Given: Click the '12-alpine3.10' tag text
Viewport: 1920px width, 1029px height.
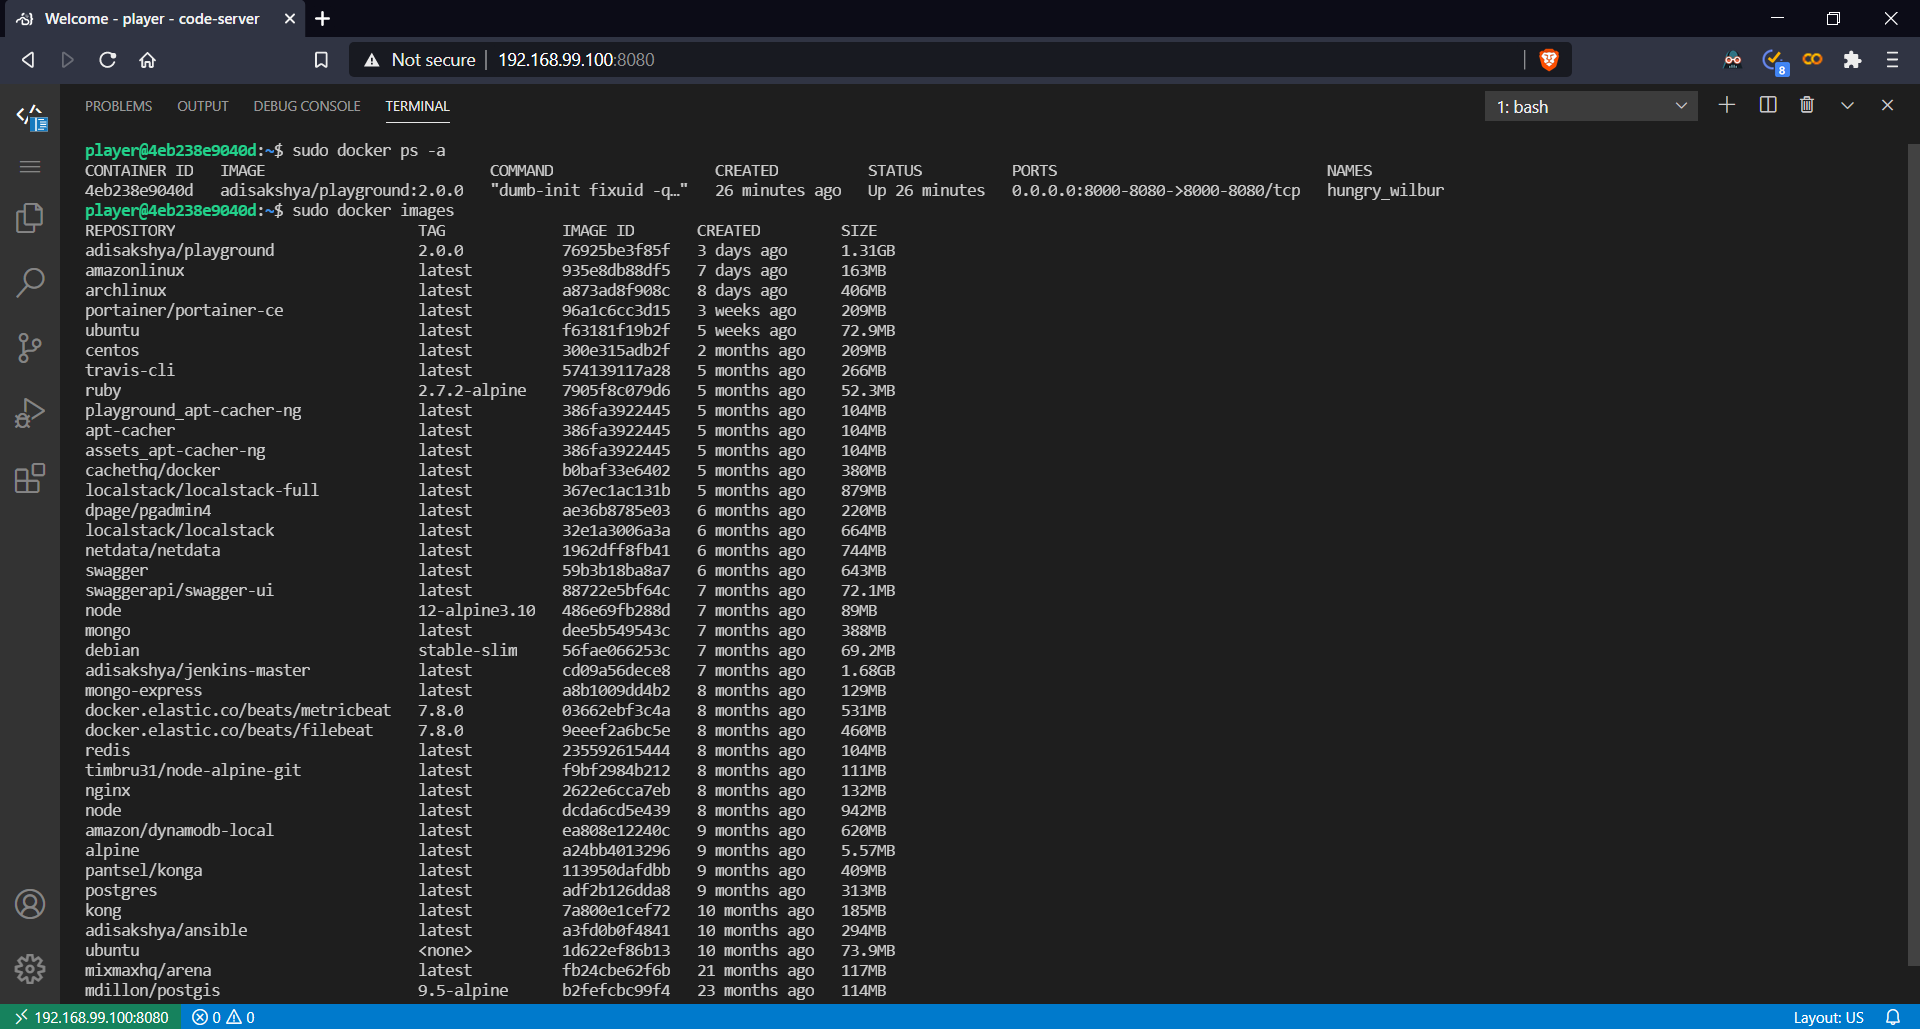Looking at the screenshot, I should [476, 610].
